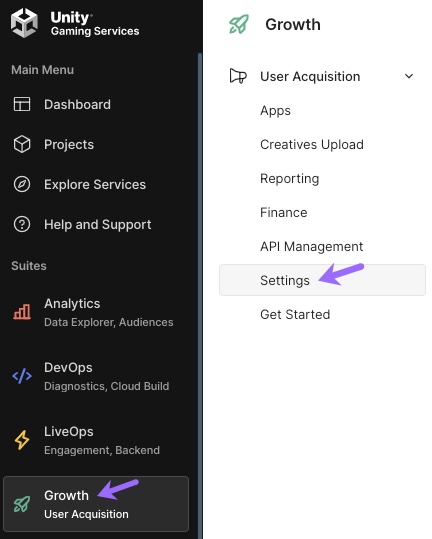Click the DevOps code brackets icon
Viewport: 432px width, 539px height.
click(x=22, y=376)
